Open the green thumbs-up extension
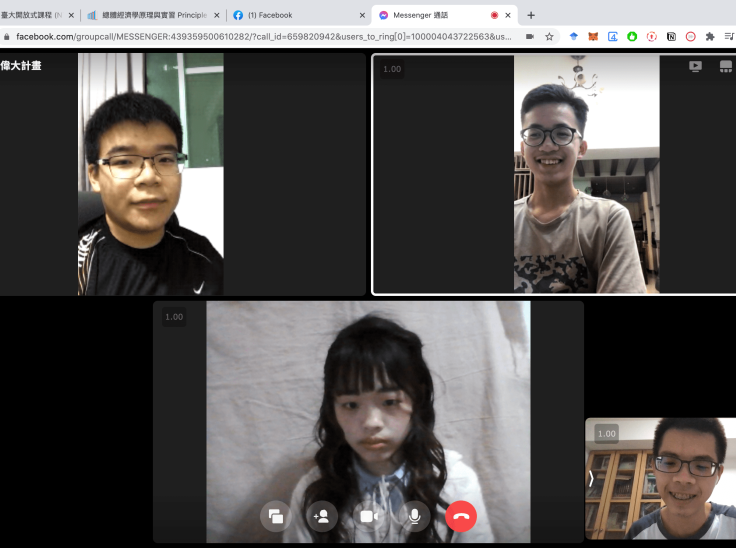The width and height of the screenshot is (736, 548). point(632,37)
